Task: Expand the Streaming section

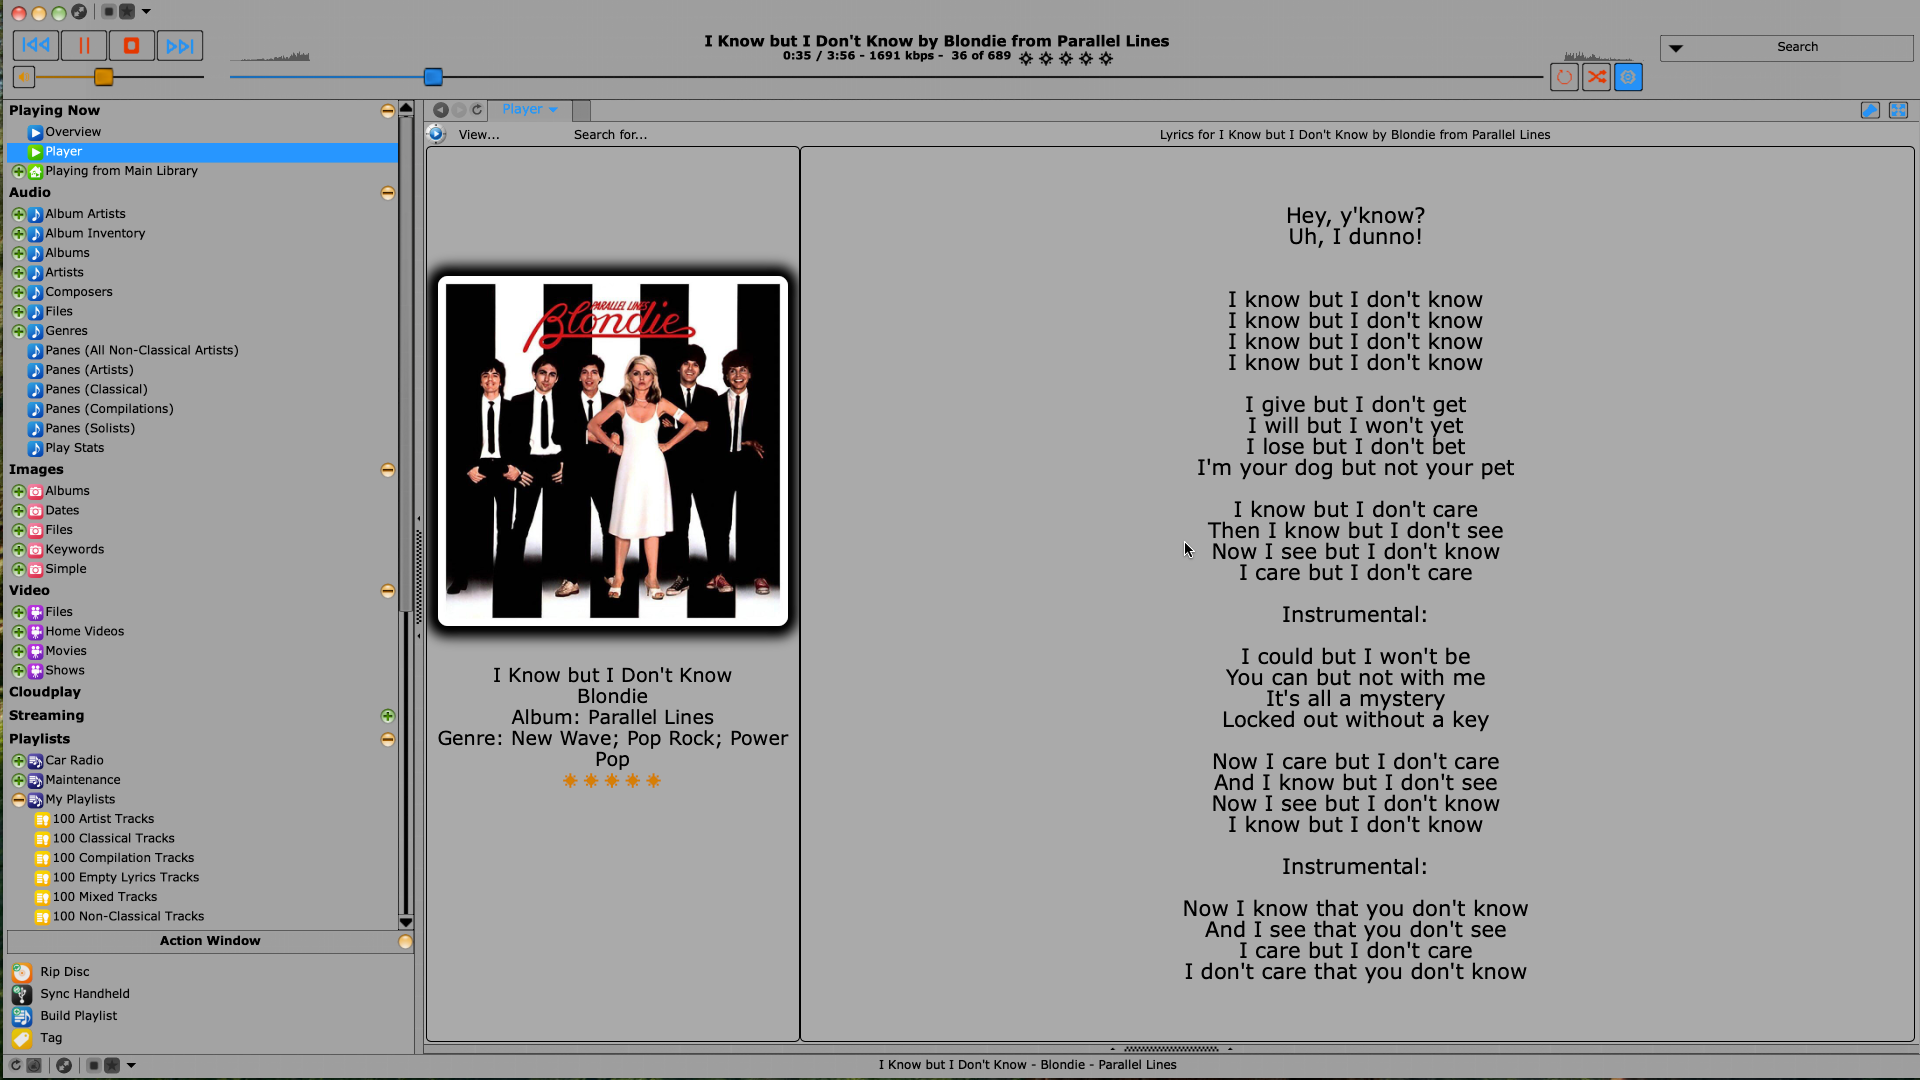Action: 388,716
